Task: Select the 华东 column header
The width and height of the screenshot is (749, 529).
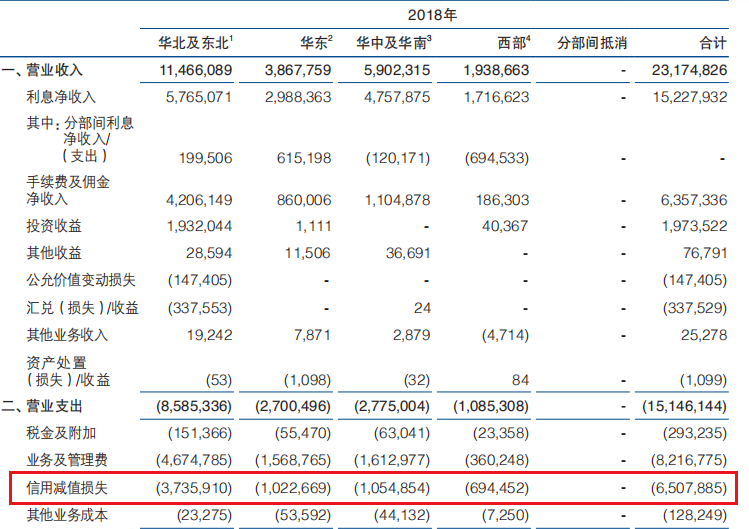Action: [x=316, y=43]
